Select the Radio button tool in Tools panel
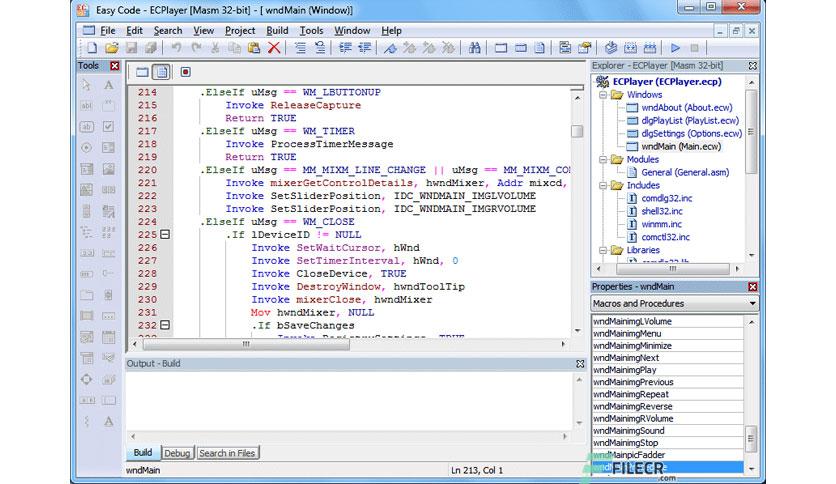 [x=86, y=148]
